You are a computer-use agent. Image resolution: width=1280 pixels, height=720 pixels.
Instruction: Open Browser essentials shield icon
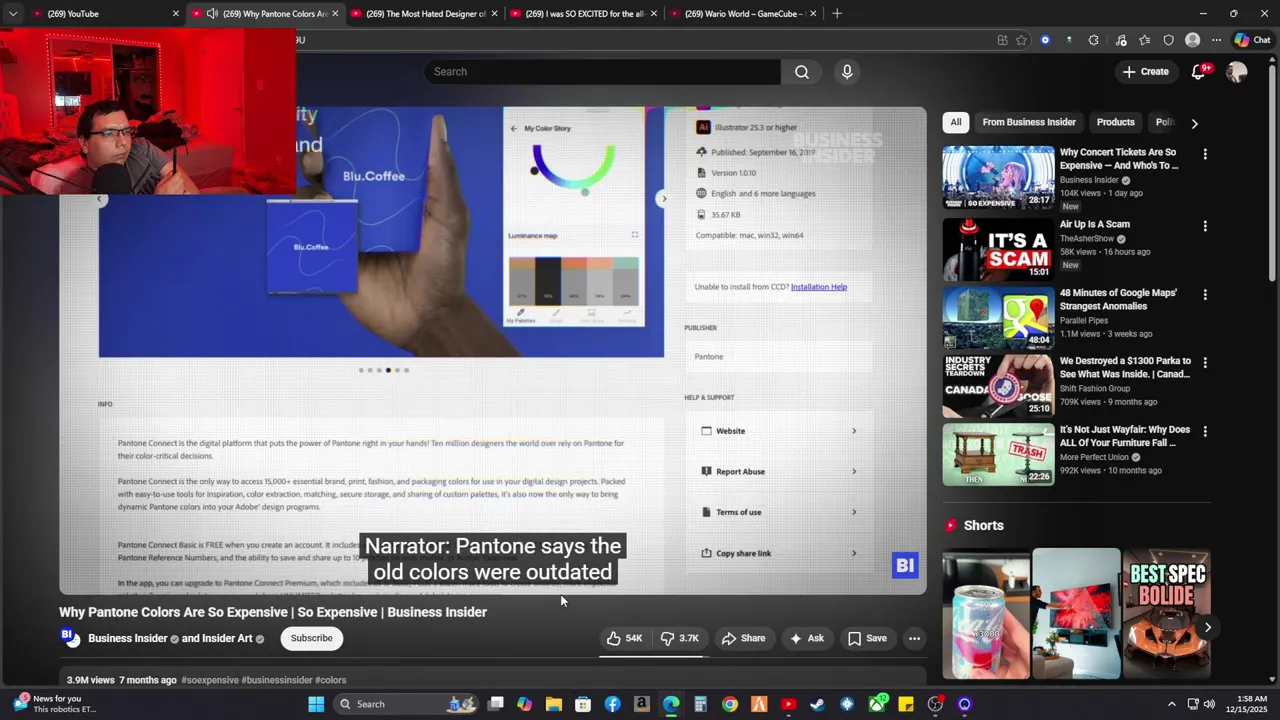click(1168, 40)
